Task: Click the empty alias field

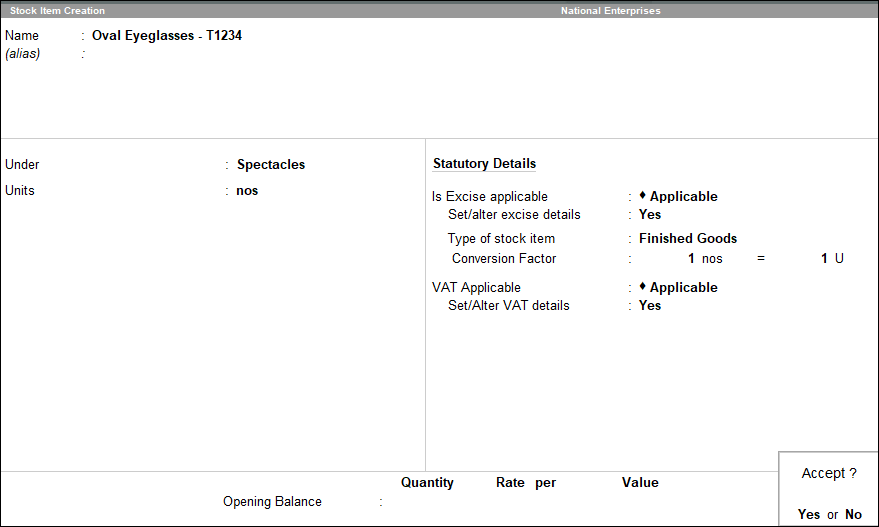Action: click(167, 54)
